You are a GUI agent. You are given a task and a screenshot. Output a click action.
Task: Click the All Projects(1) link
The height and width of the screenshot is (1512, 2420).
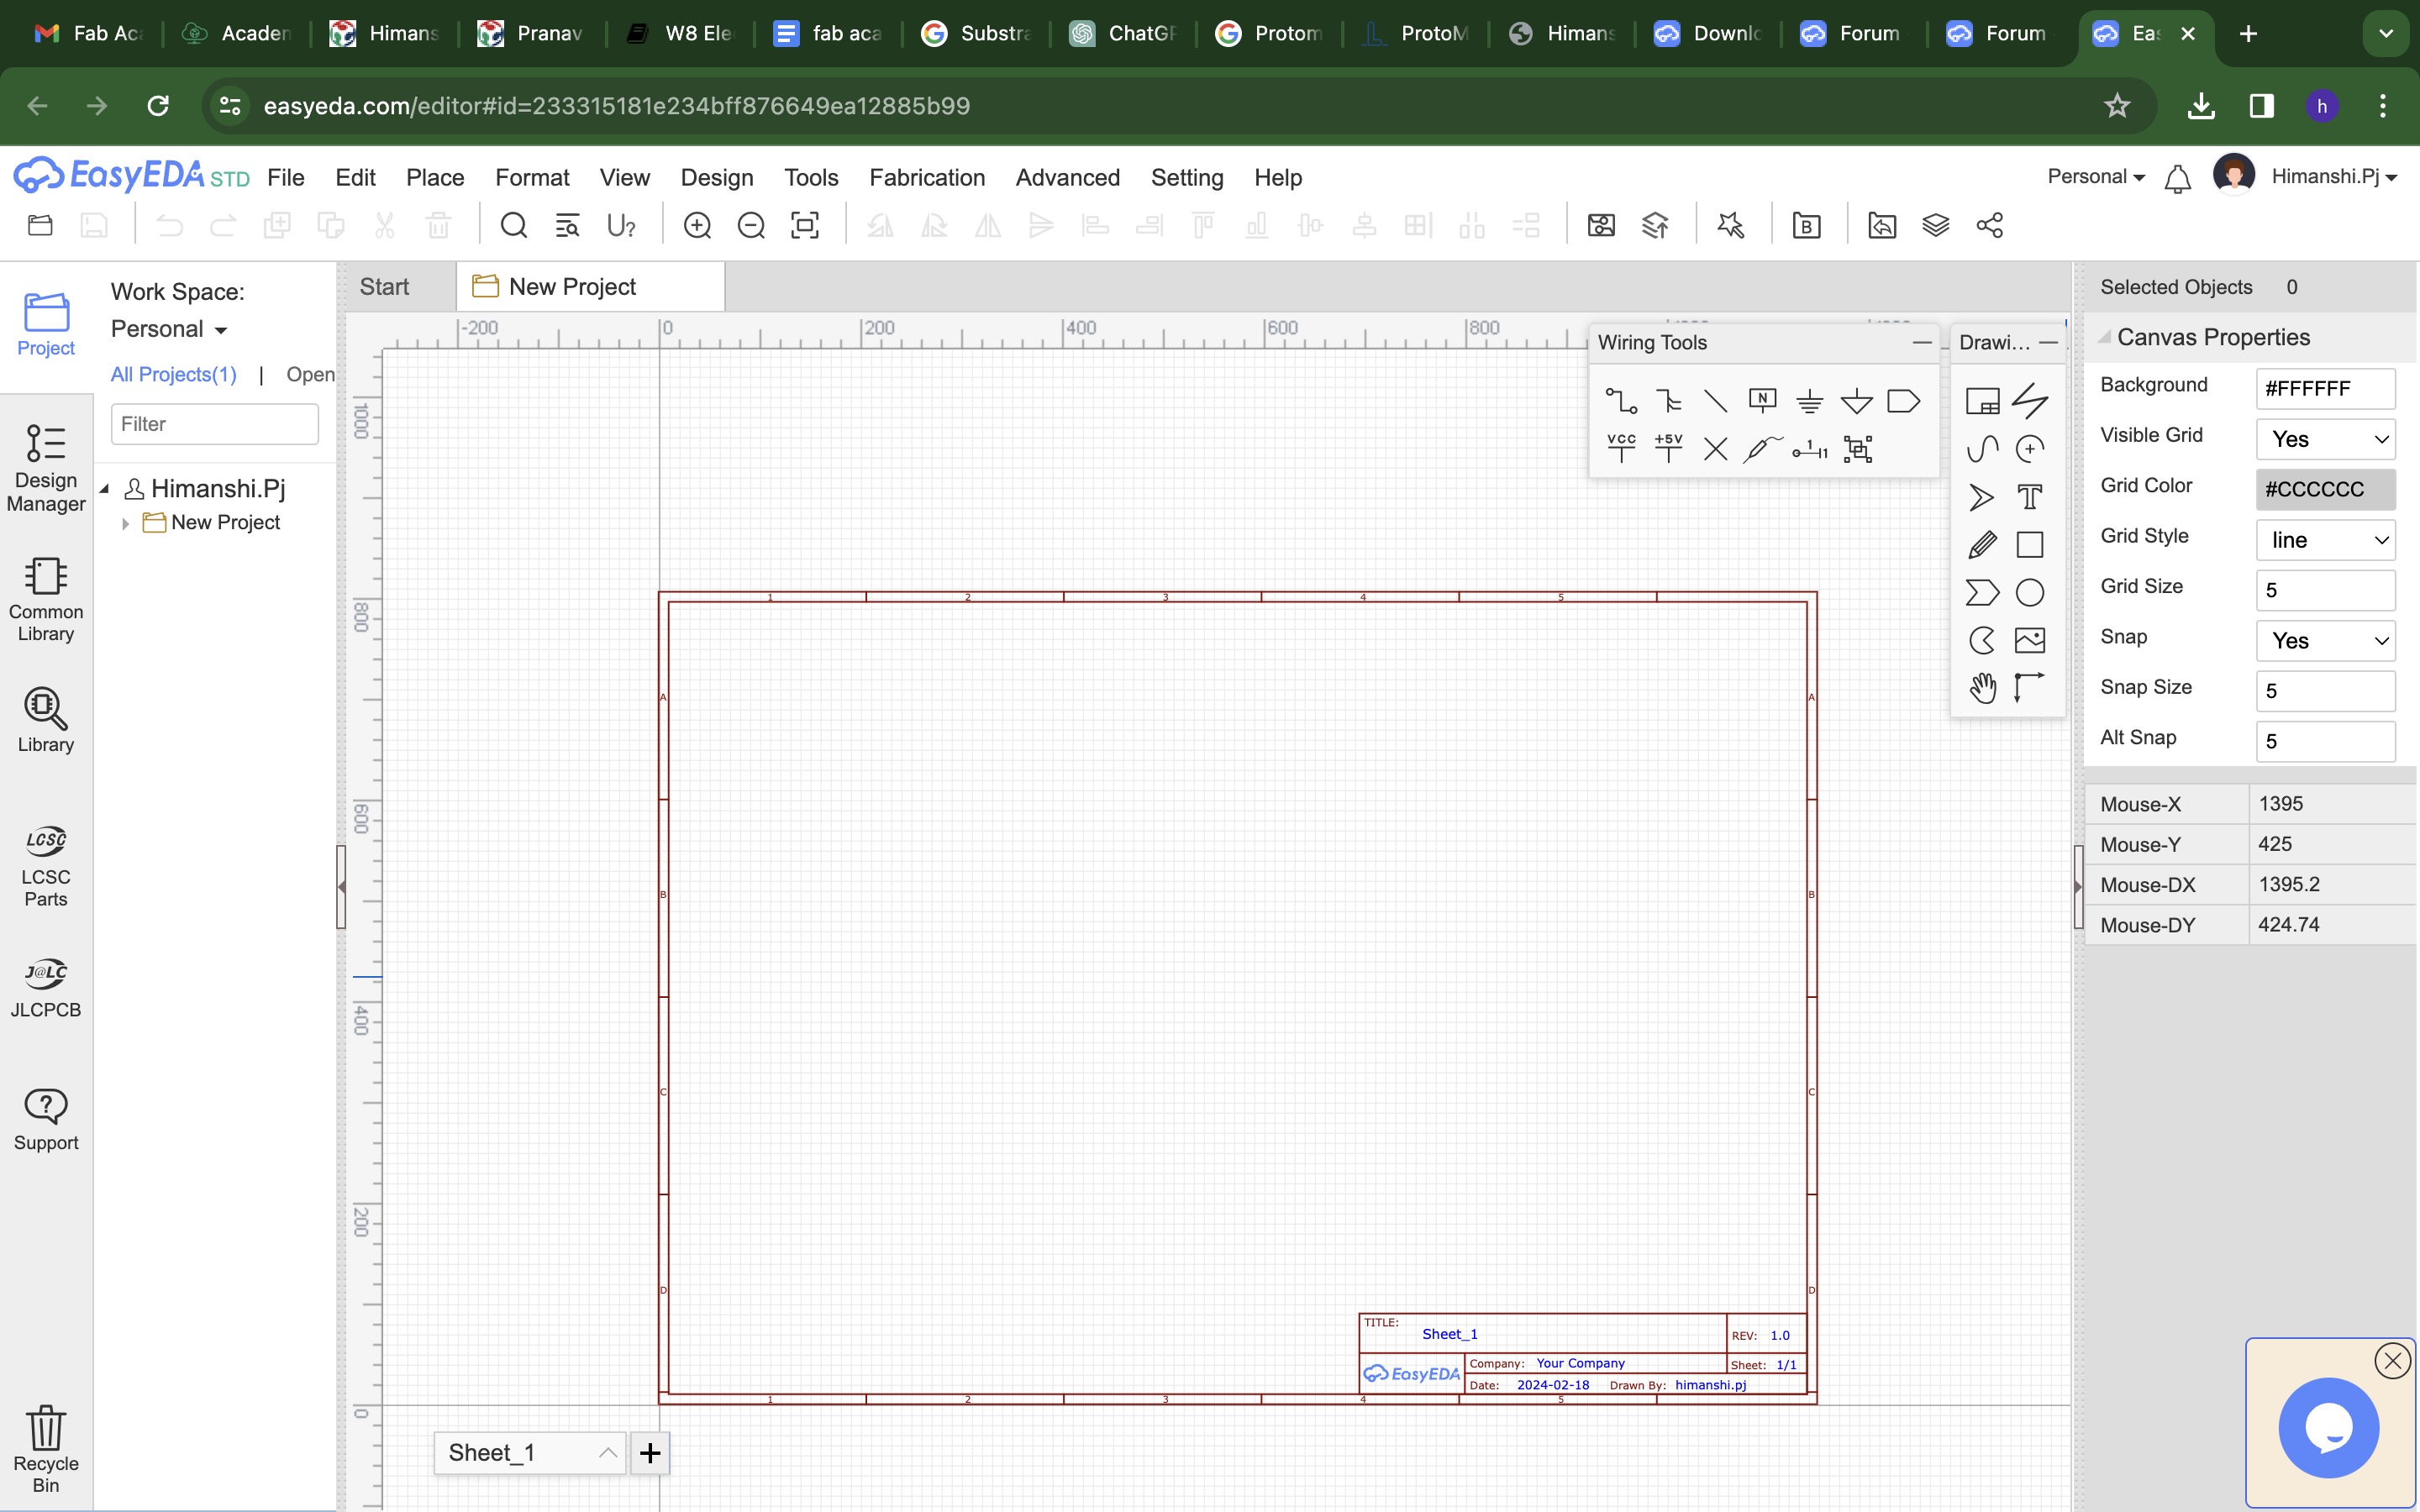173,374
